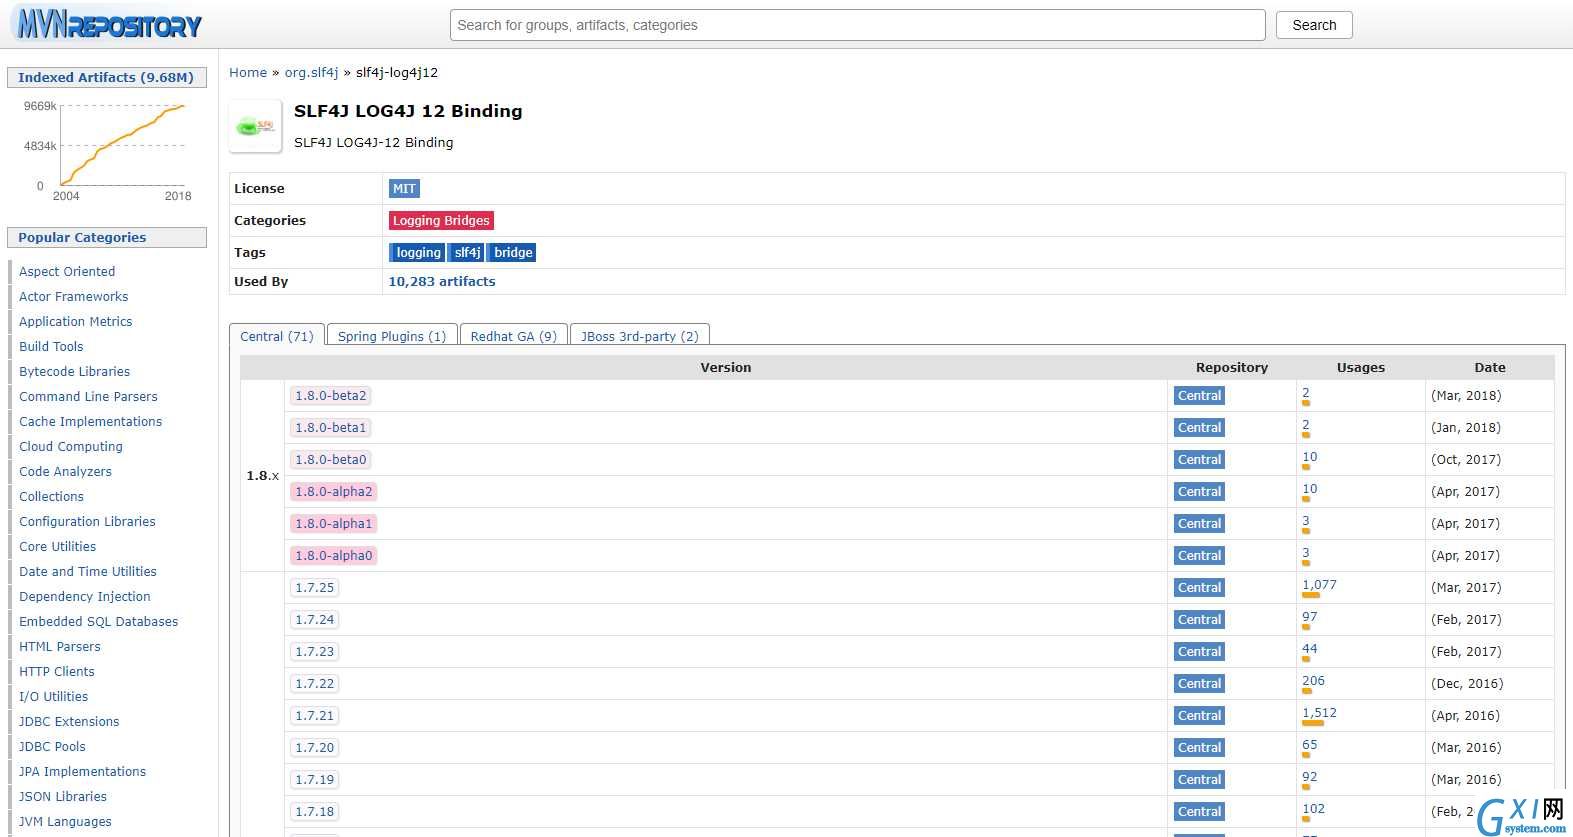Open version 1.7.23
The width and height of the screenshot is (1573, 837).
[315, 652]
